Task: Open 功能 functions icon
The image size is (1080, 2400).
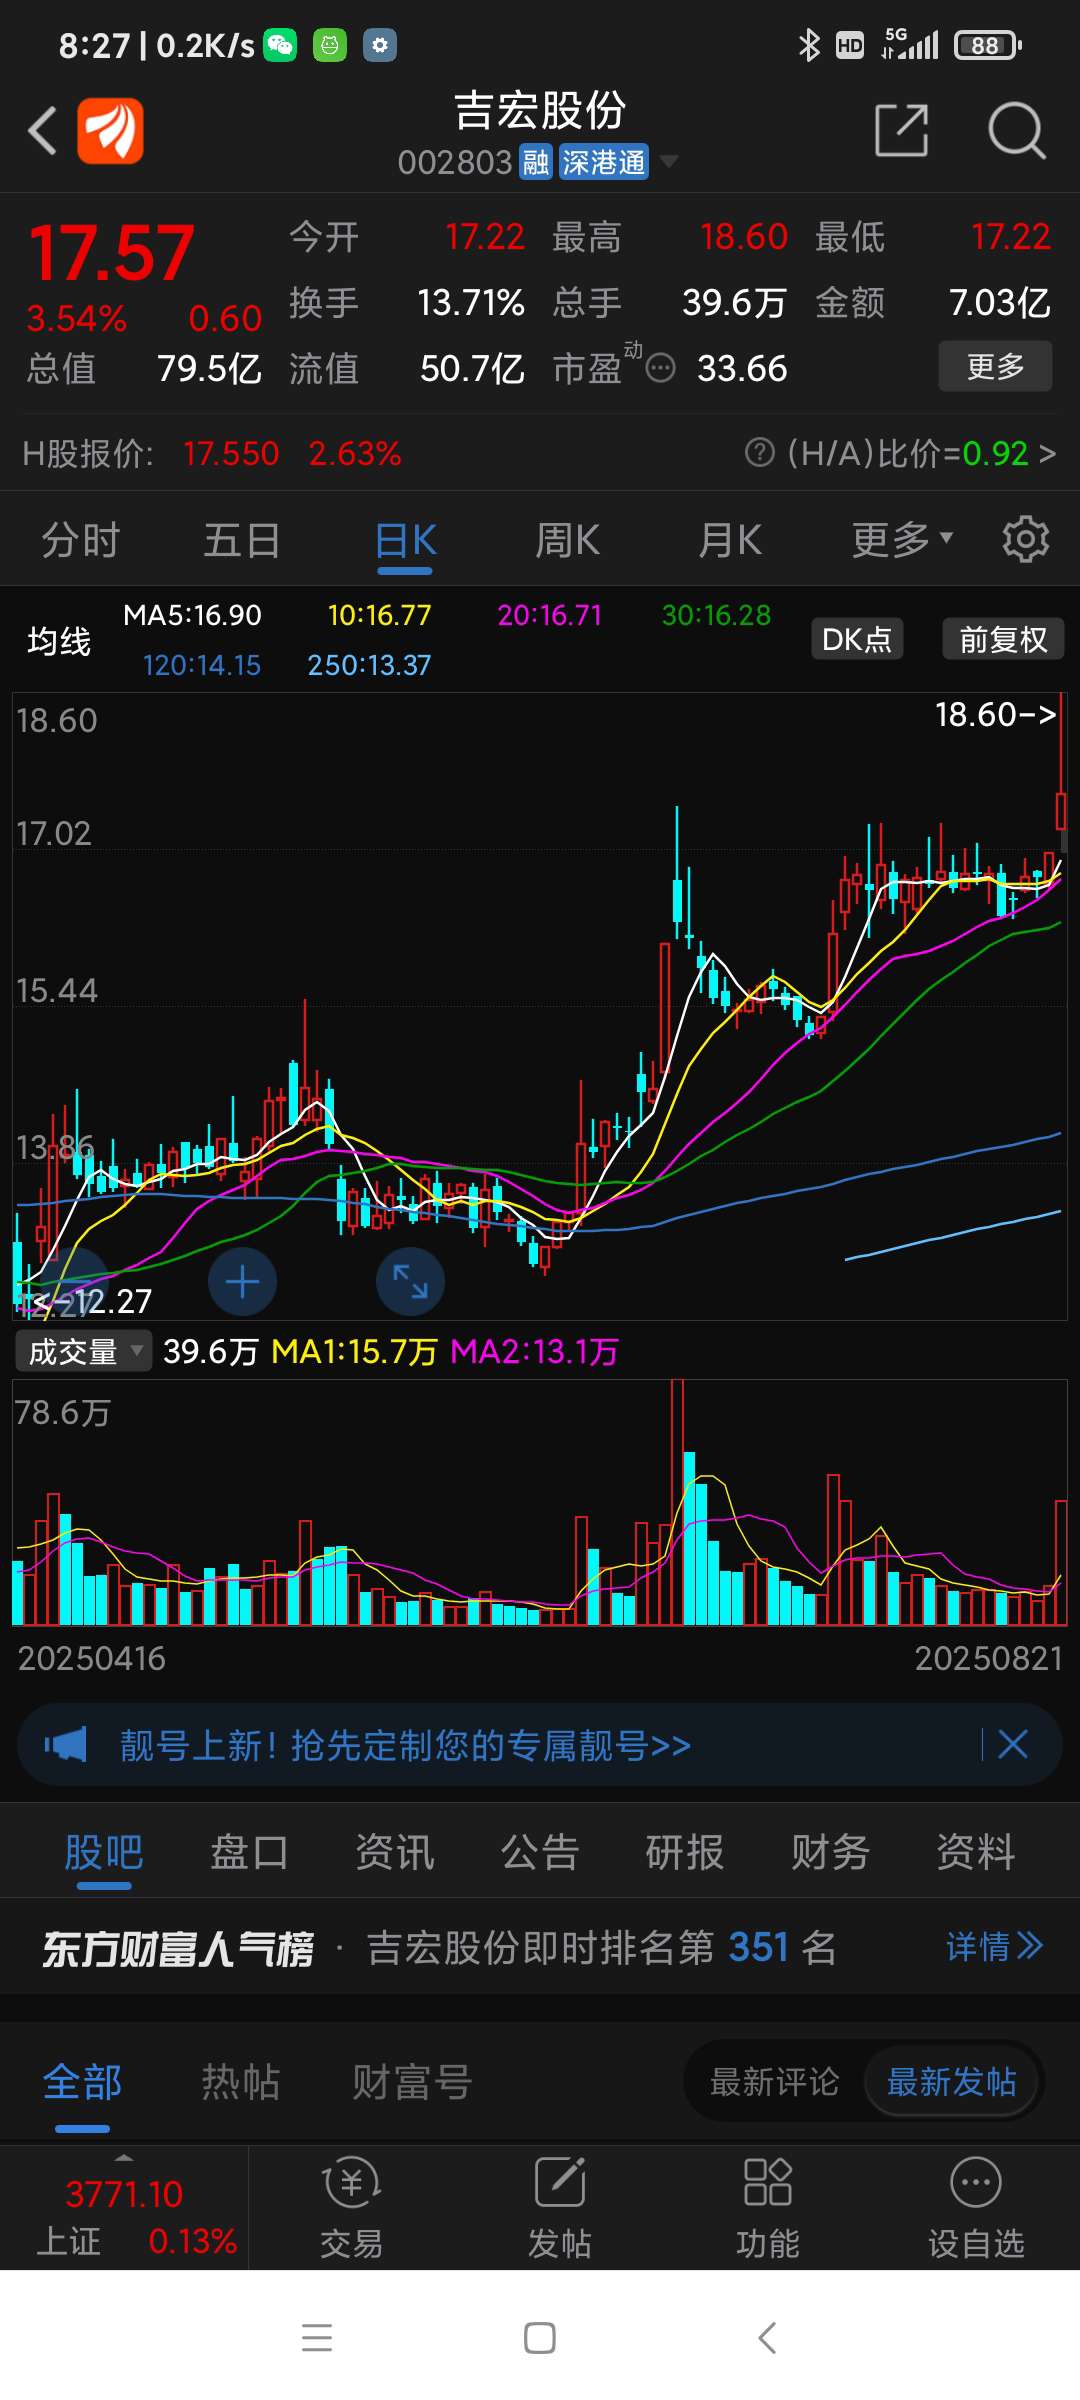Action: click(767, 2208)
